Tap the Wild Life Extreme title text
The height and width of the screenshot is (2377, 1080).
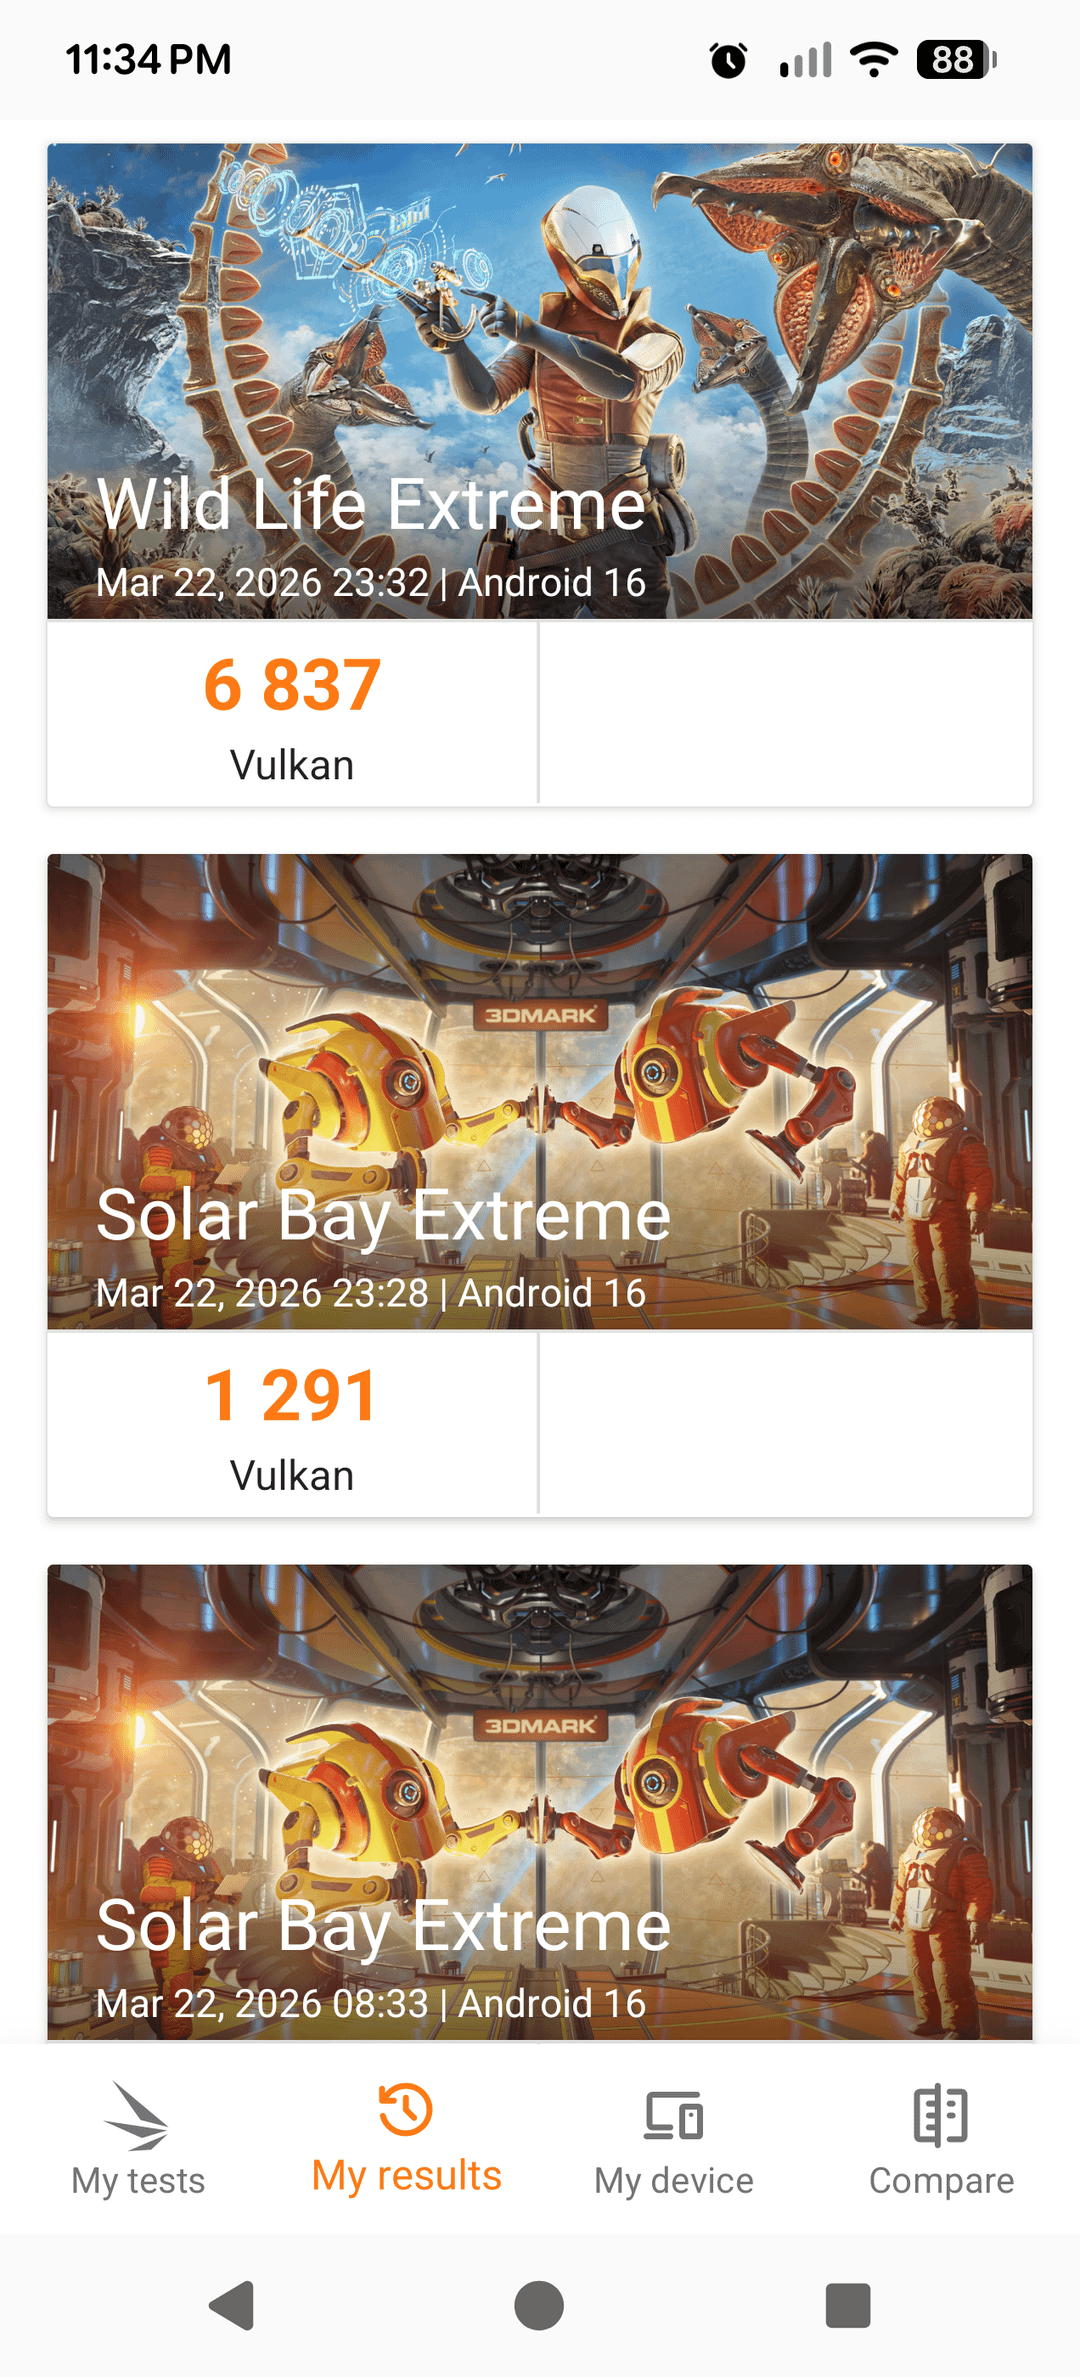click(x=371, y=504)
